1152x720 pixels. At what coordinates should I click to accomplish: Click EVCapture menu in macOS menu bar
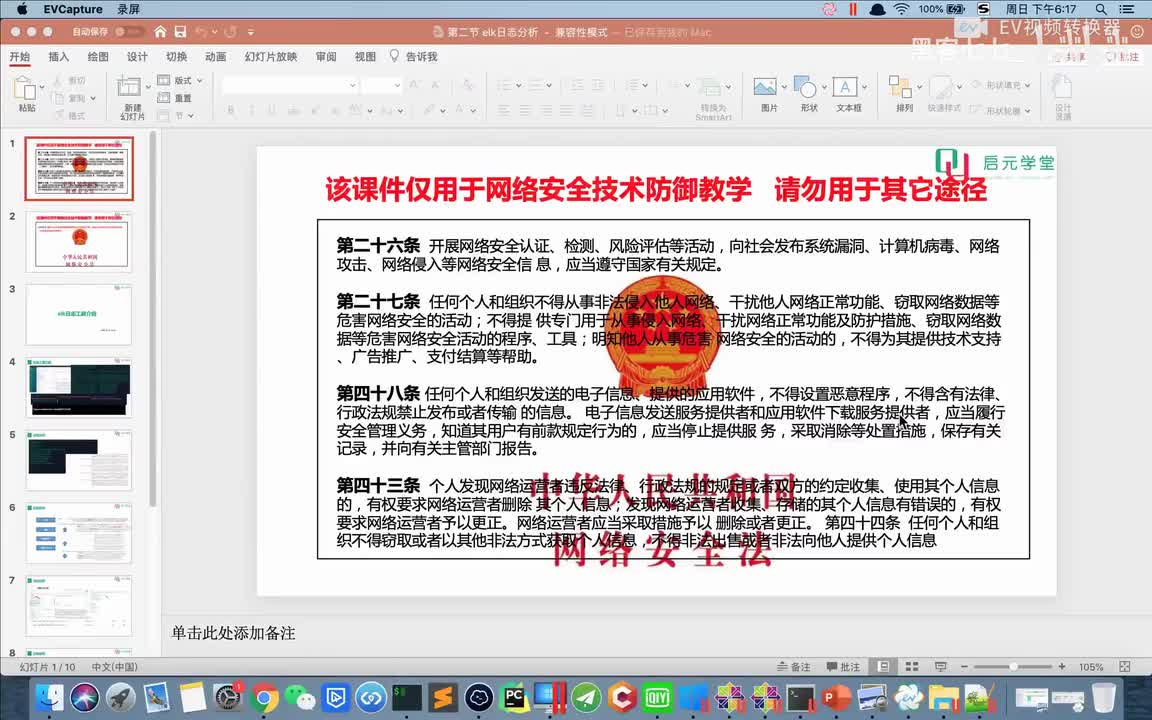tap(73, 9)
